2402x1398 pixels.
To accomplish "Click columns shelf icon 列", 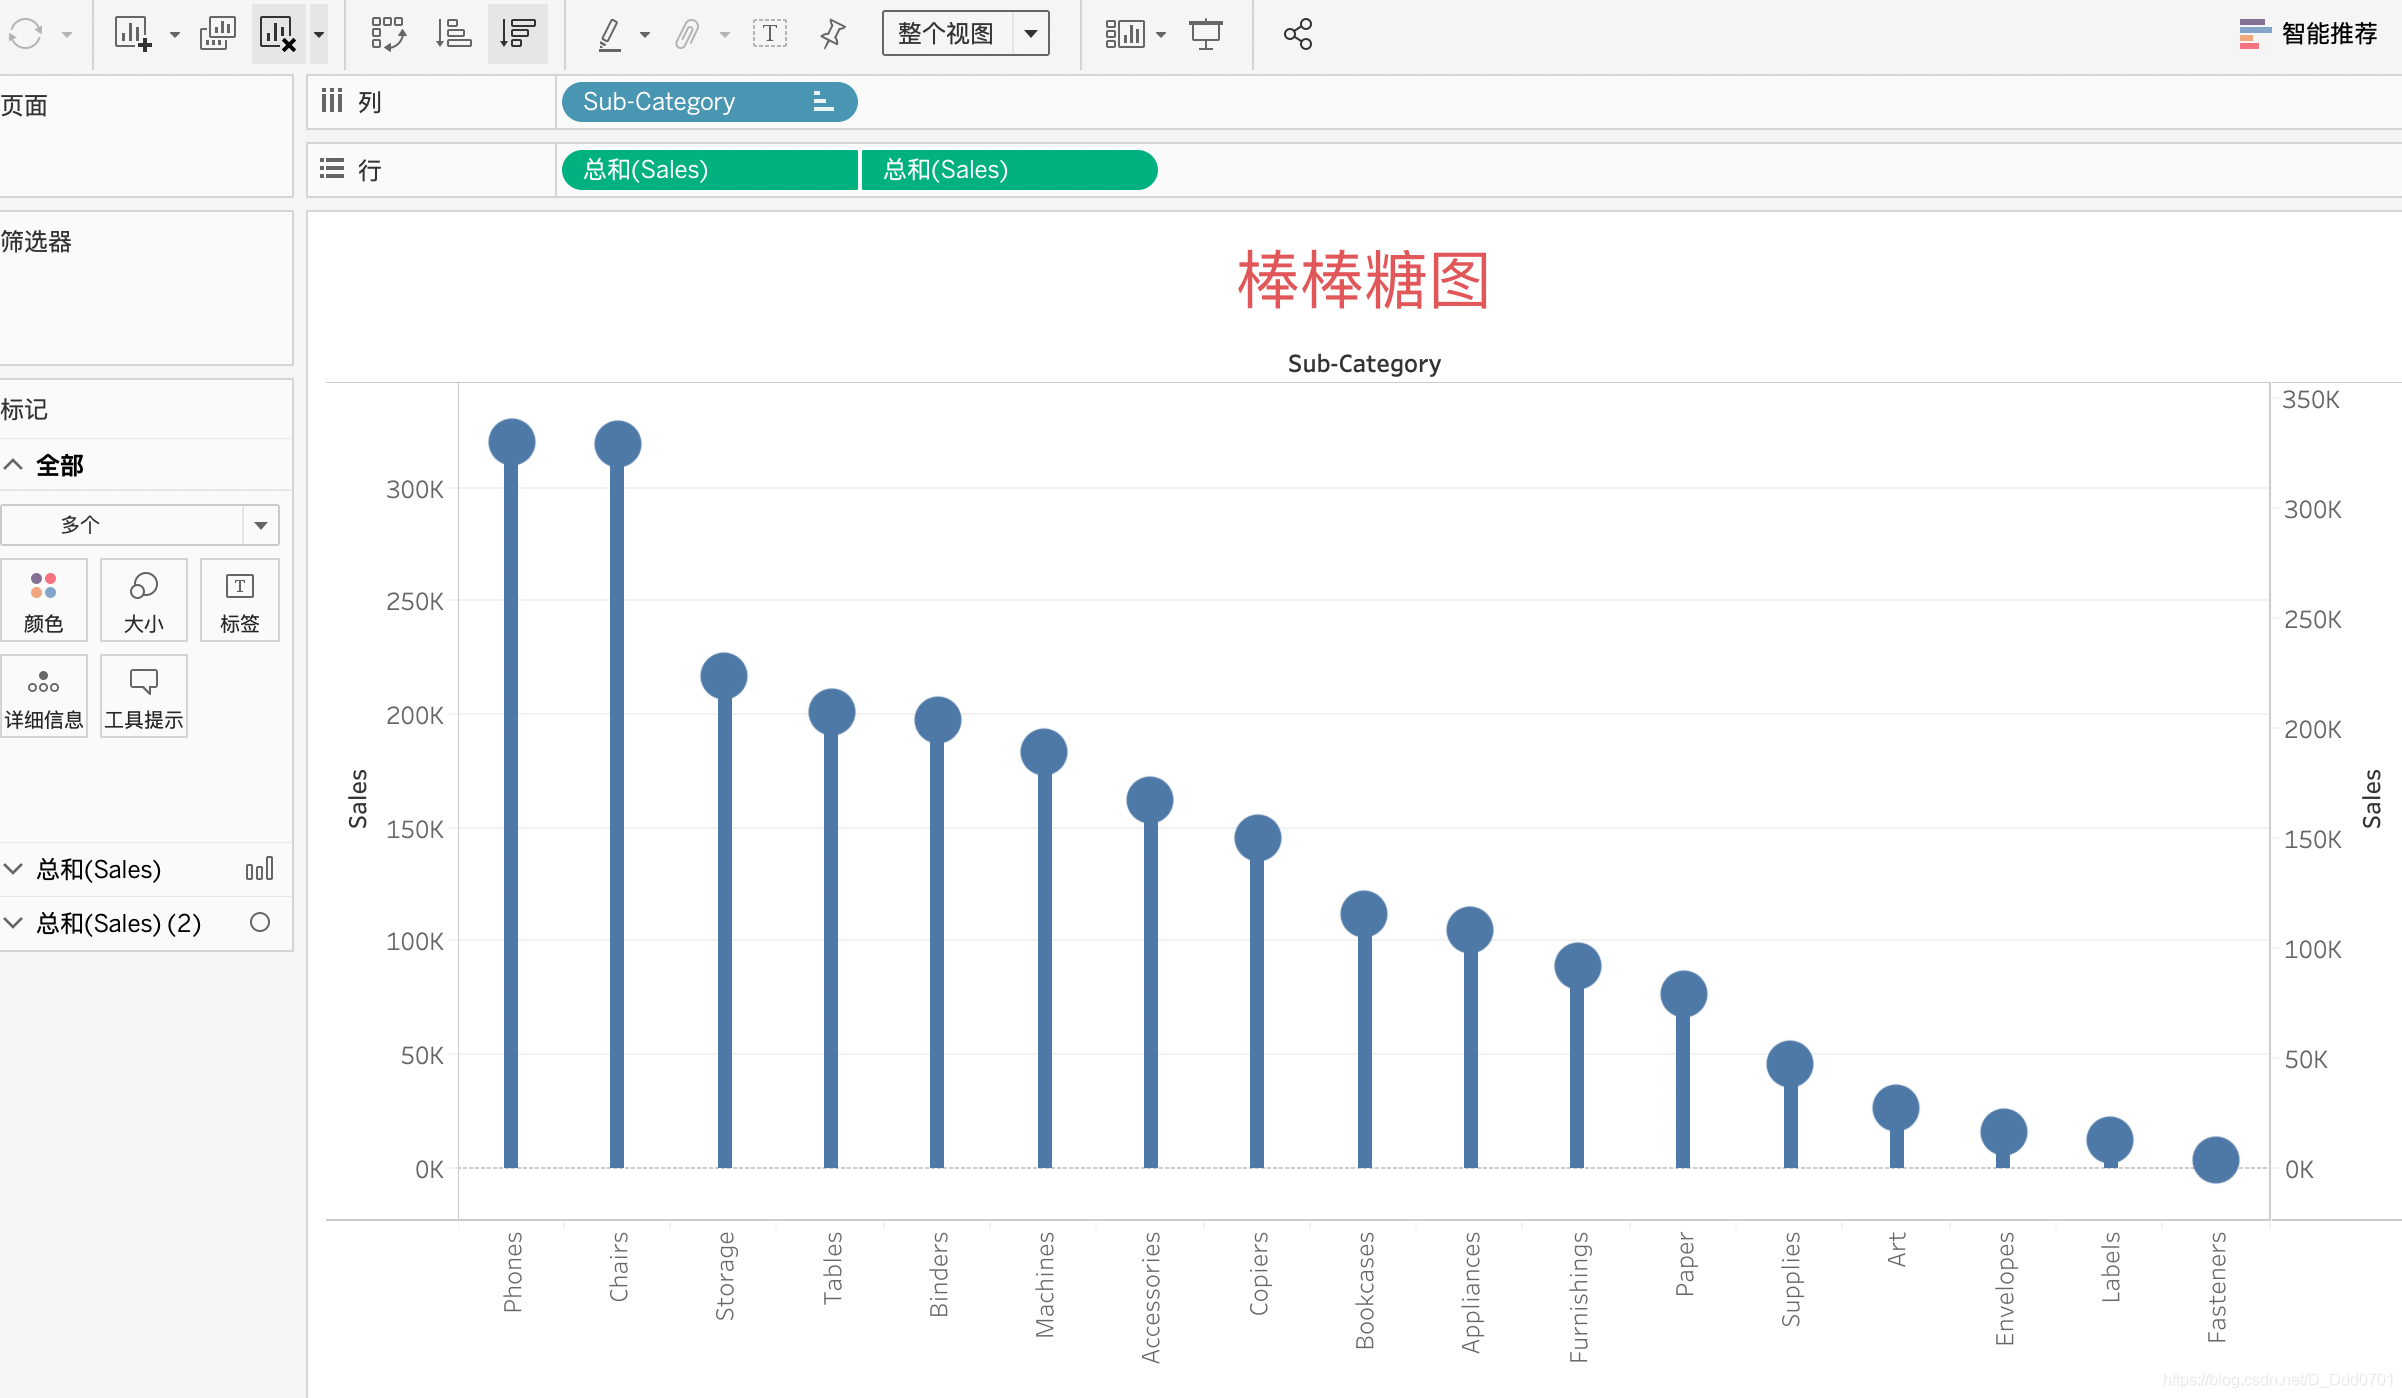I will pyautogui.click(x=332, y=101).
